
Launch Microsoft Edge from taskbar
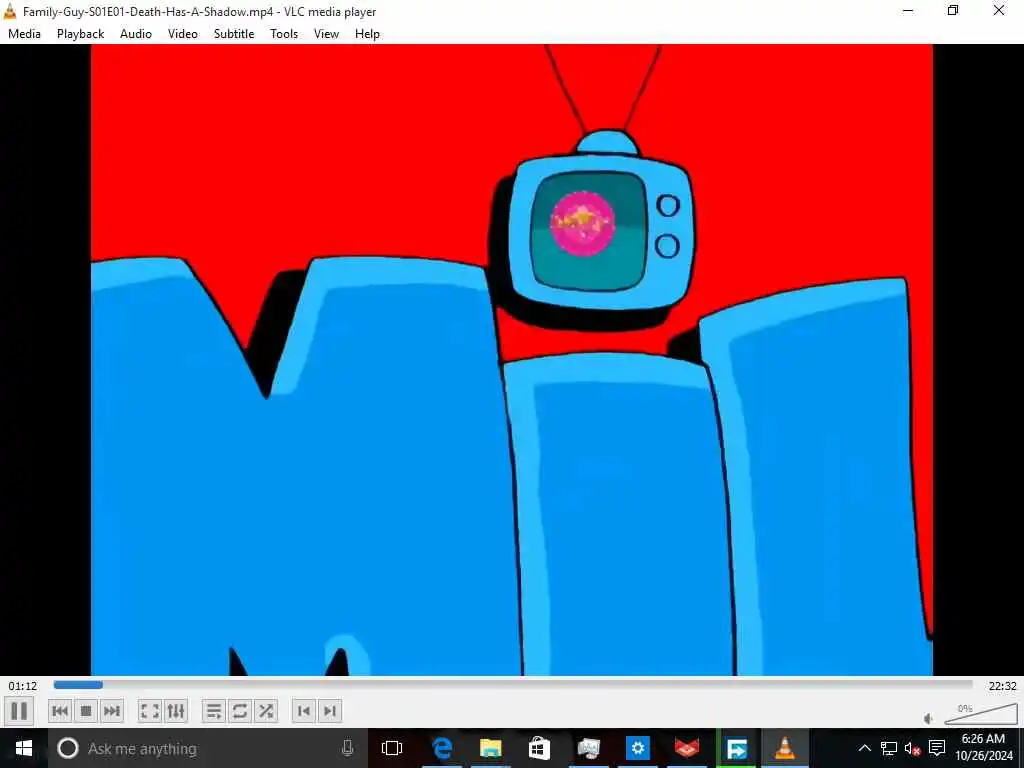pyautogui.click(x=442, y=748)
